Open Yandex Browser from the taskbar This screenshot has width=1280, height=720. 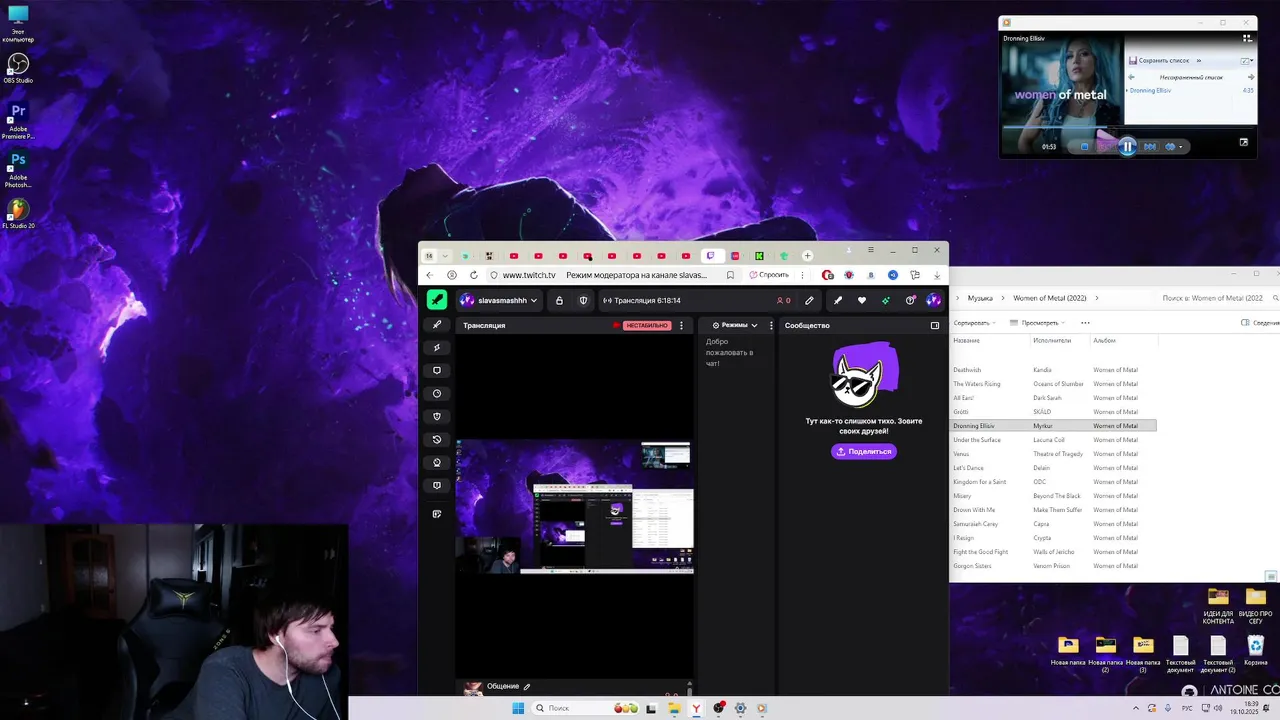point(696,708)
